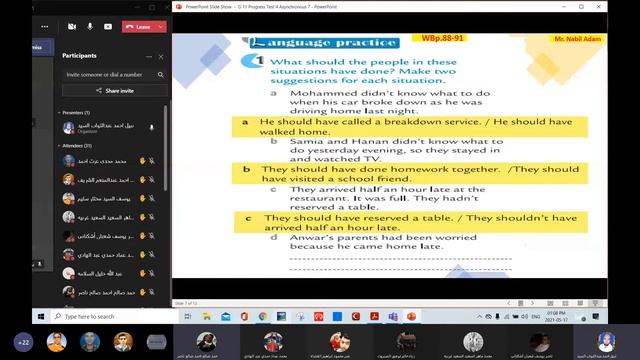Collapse the Attendees section
640x360 pixels.
click(x=59, y=146)
